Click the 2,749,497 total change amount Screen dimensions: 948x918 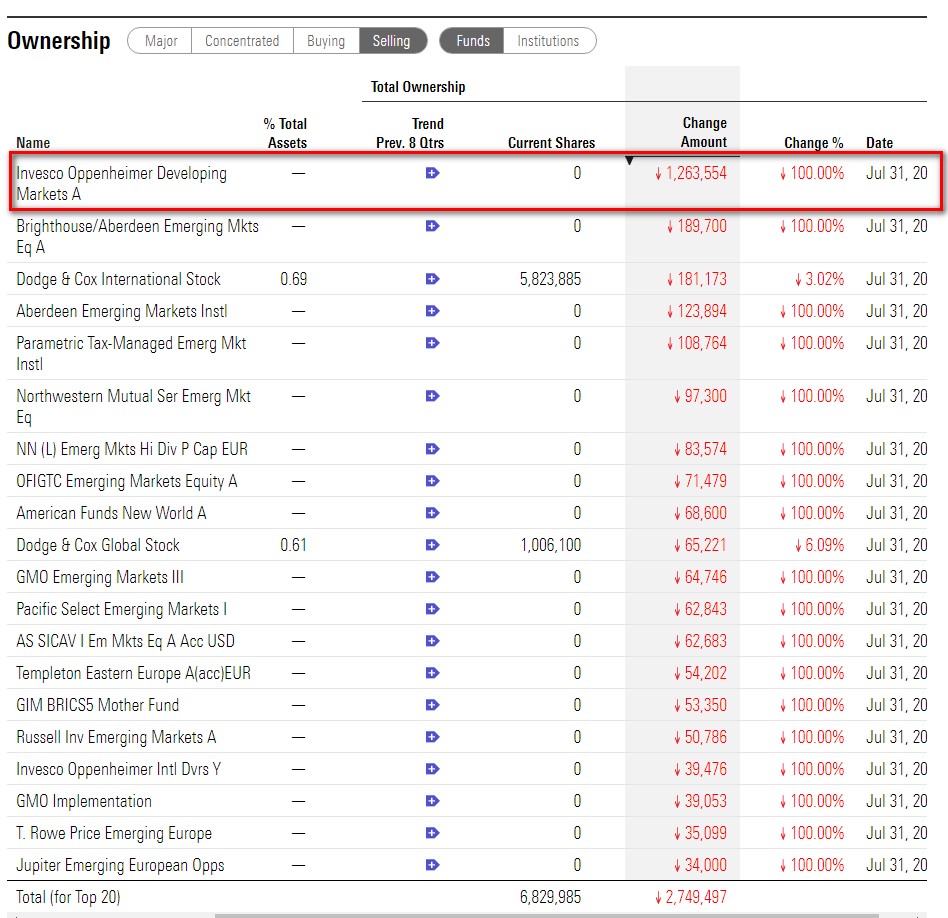tap(696, 897)
